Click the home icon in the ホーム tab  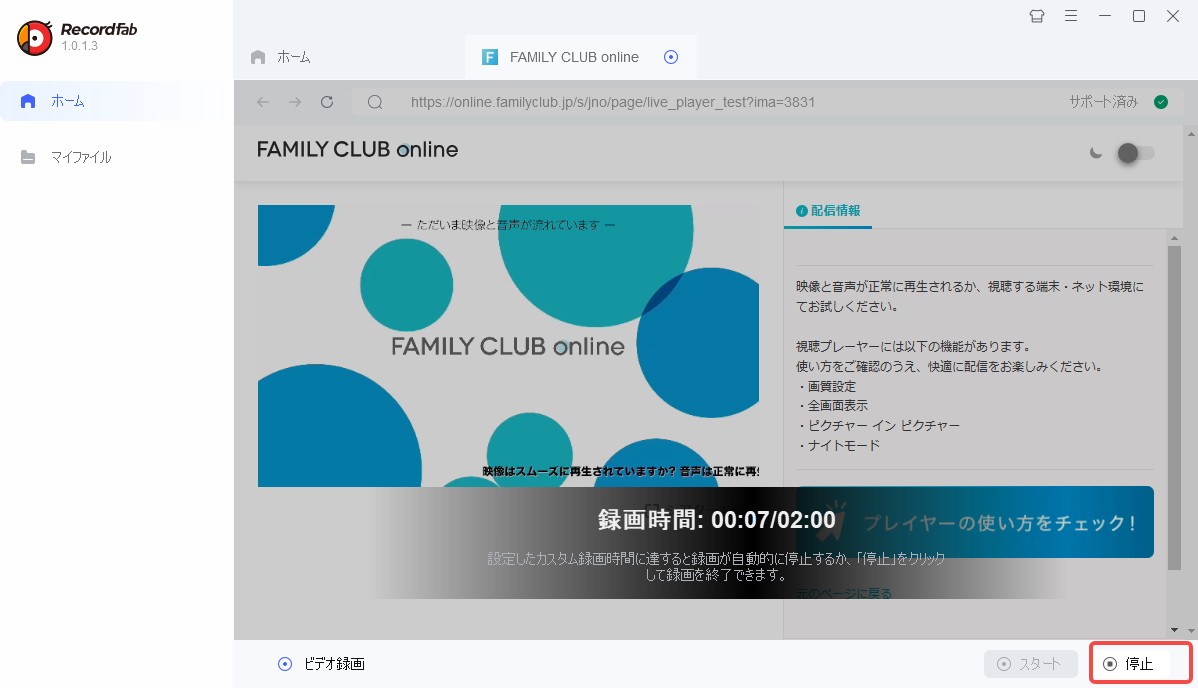(258, 57)
